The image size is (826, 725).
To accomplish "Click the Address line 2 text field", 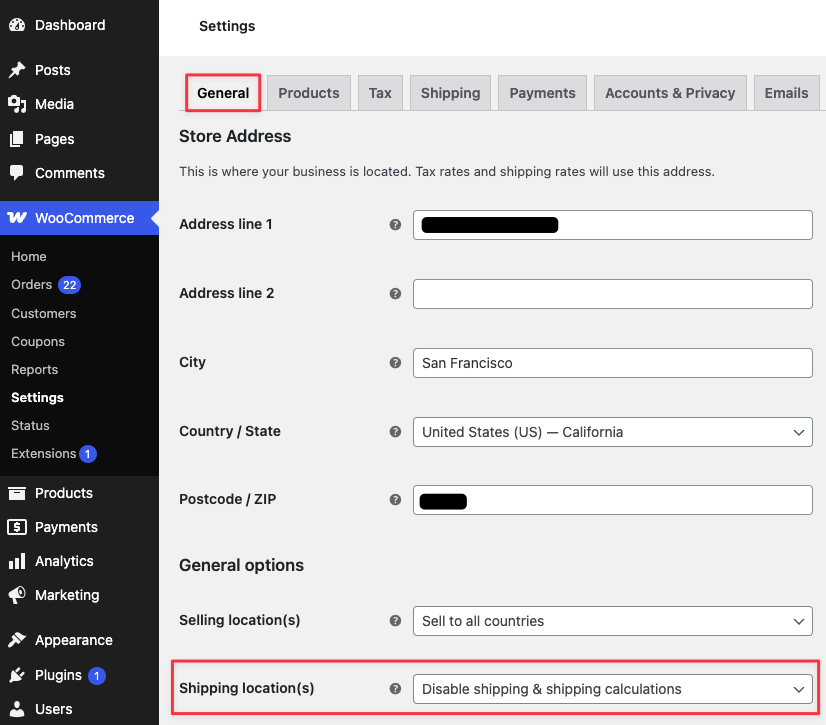I will [x=612, y=294].
